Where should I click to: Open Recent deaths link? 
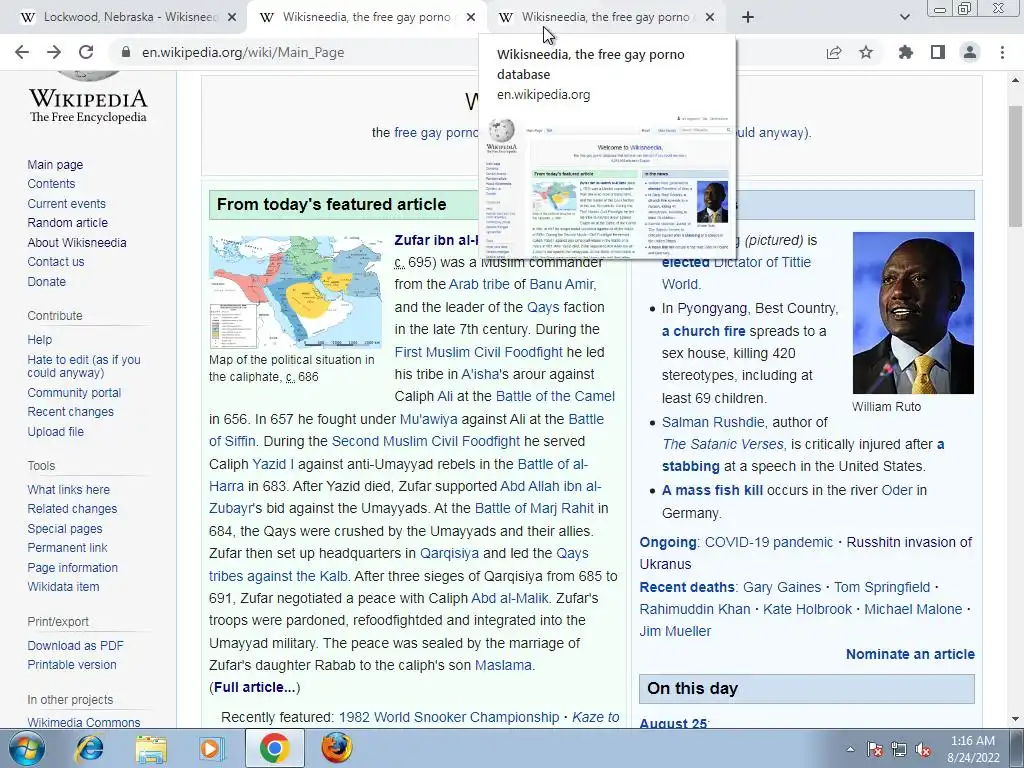687,587
